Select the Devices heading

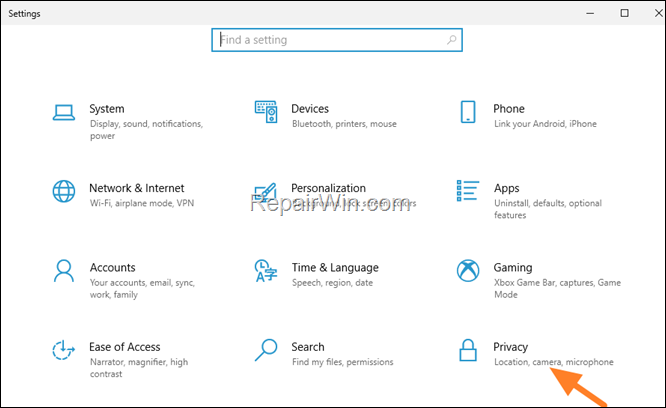(x=310, y=109)
